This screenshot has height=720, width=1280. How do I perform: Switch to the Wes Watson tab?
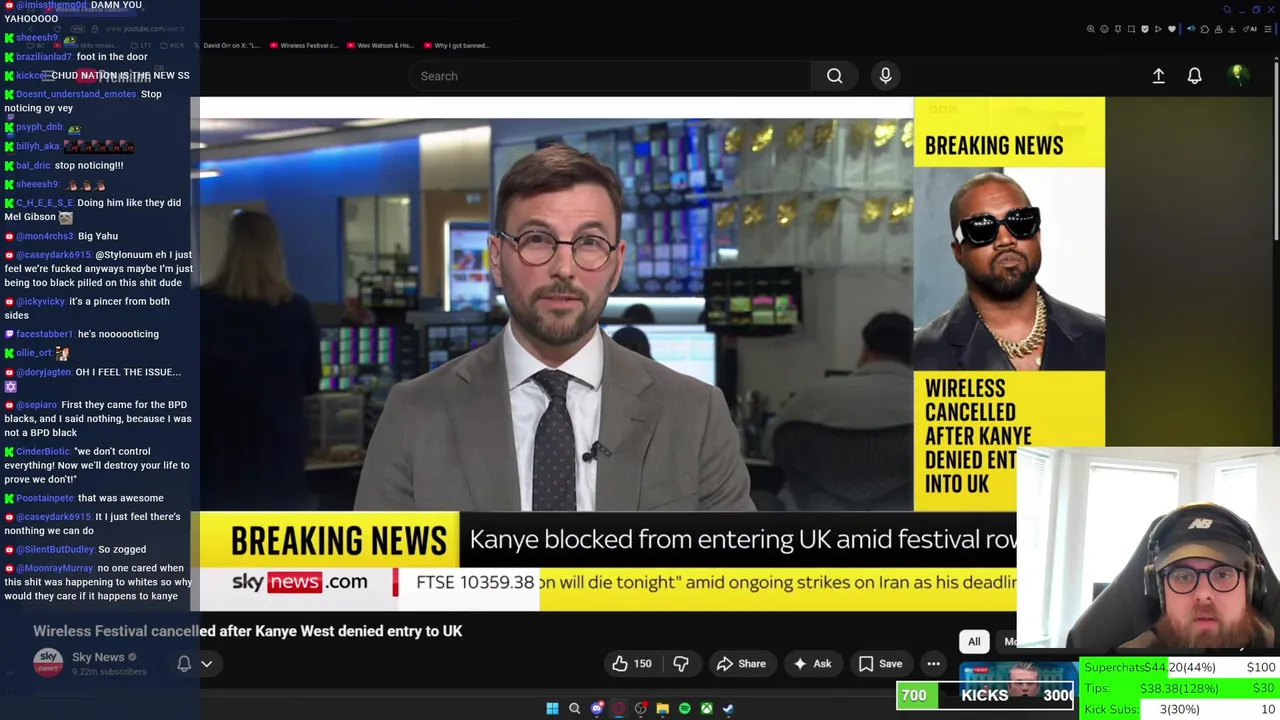tap(380, 45)
